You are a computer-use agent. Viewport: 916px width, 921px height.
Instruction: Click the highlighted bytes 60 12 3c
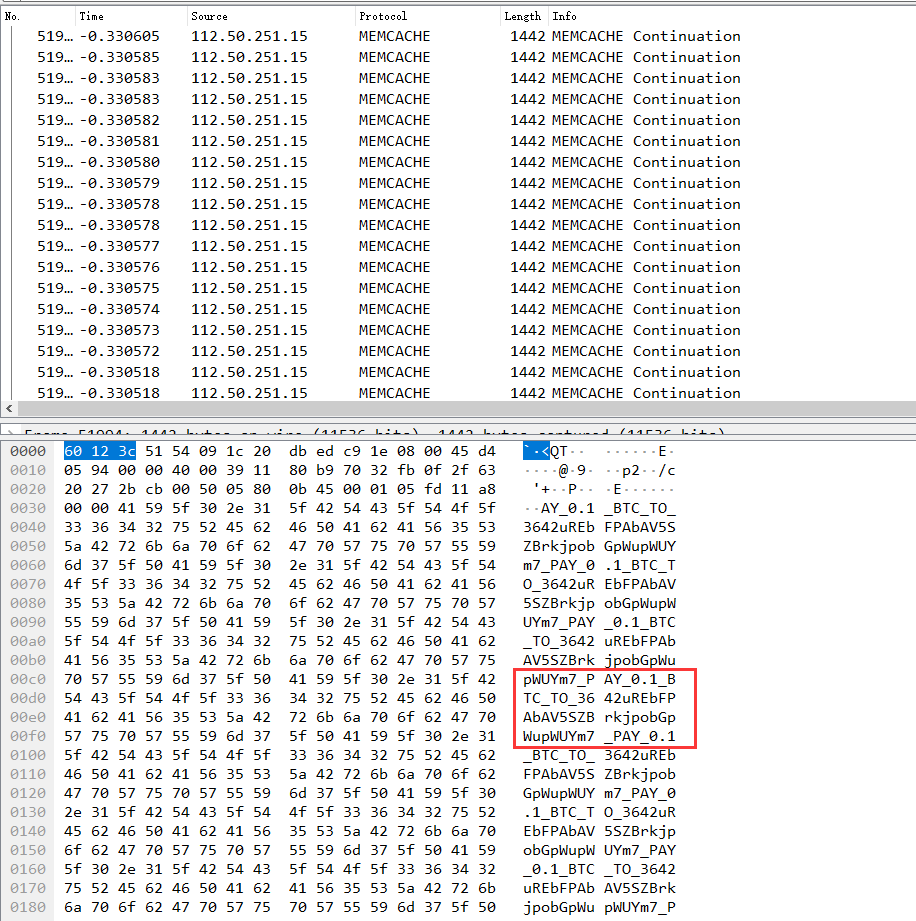click(99, 451)
